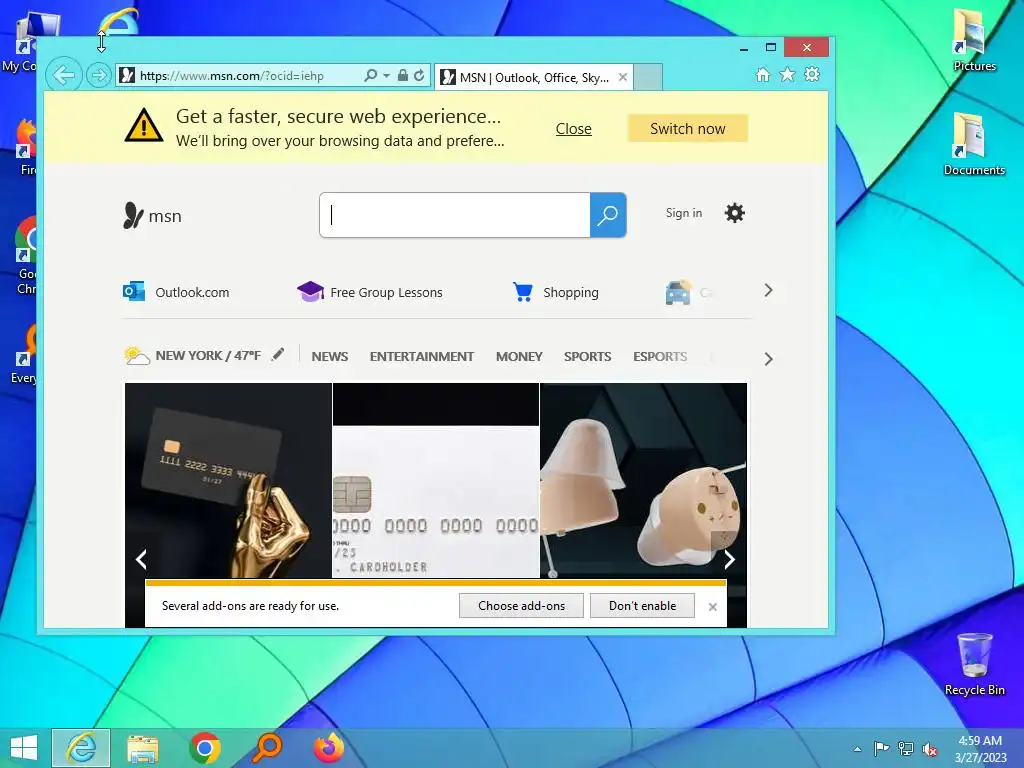Select the MSN | Outlook, Office tab
Image resolution: width=1024 pixels, height=768 pixels.
[534, 78]
